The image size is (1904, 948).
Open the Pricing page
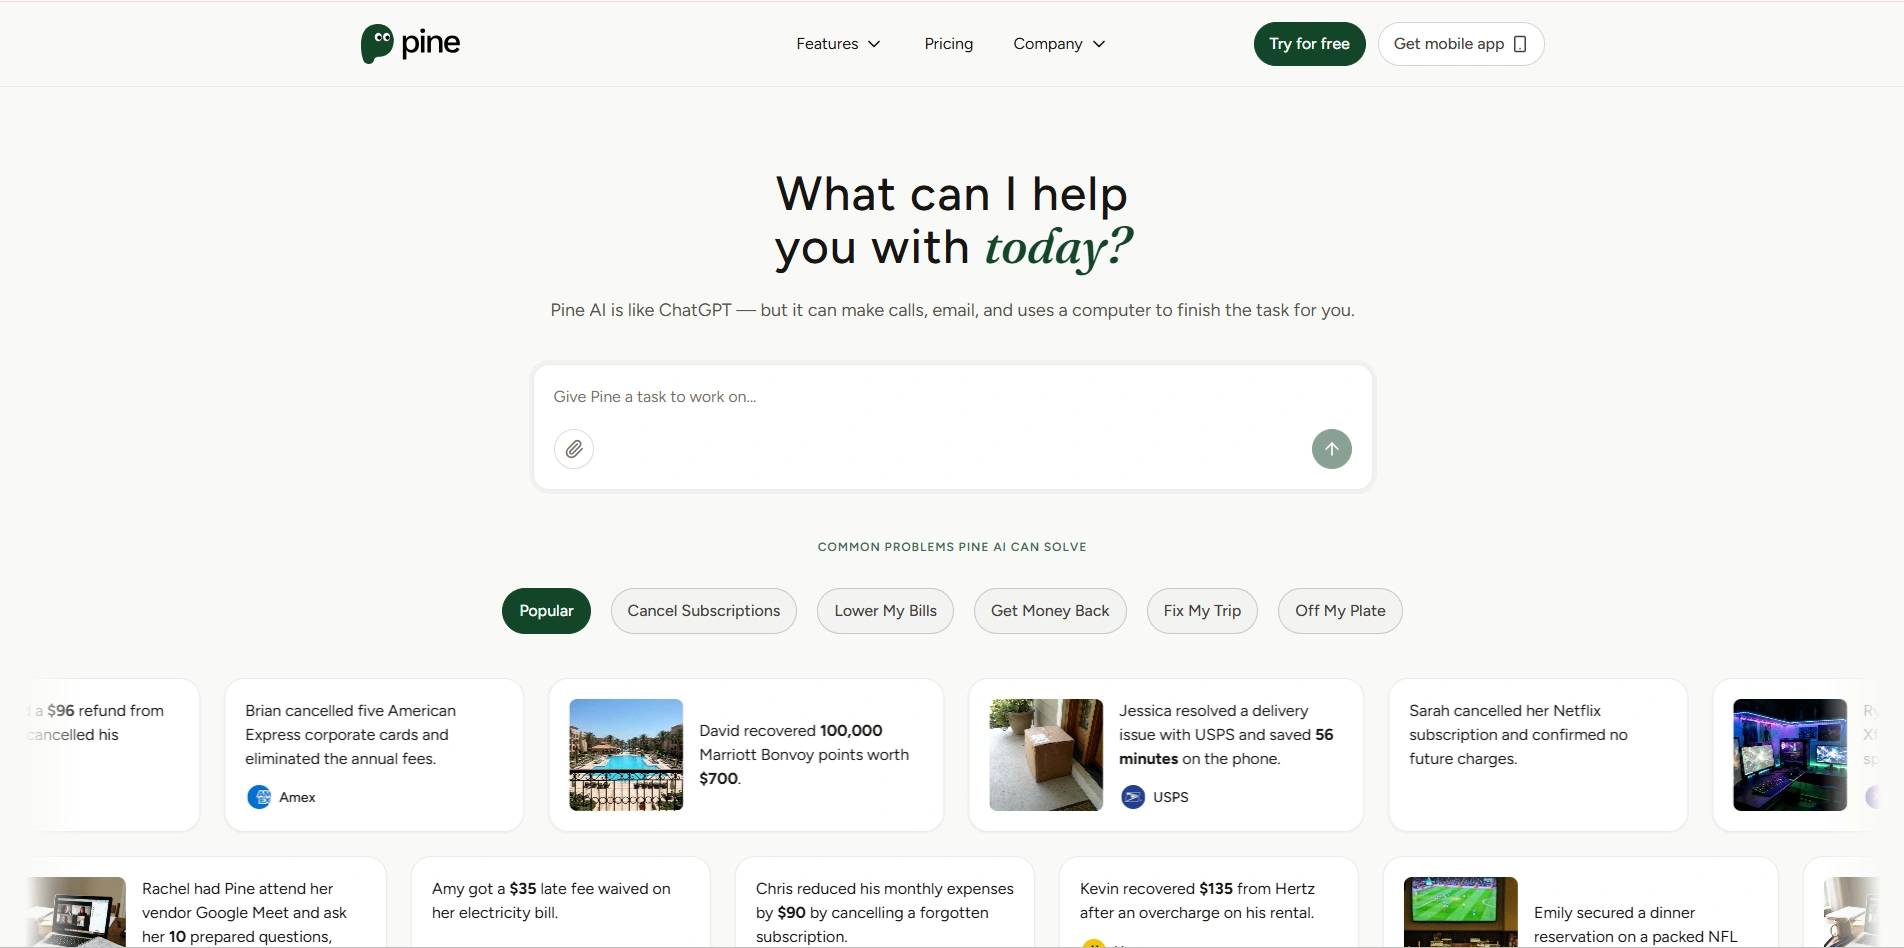pyautogui.click(x=948, y=44)
